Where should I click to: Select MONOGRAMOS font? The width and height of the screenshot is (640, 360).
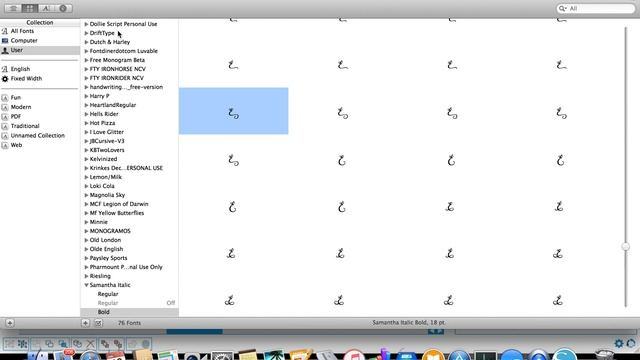tap(110, 231)
